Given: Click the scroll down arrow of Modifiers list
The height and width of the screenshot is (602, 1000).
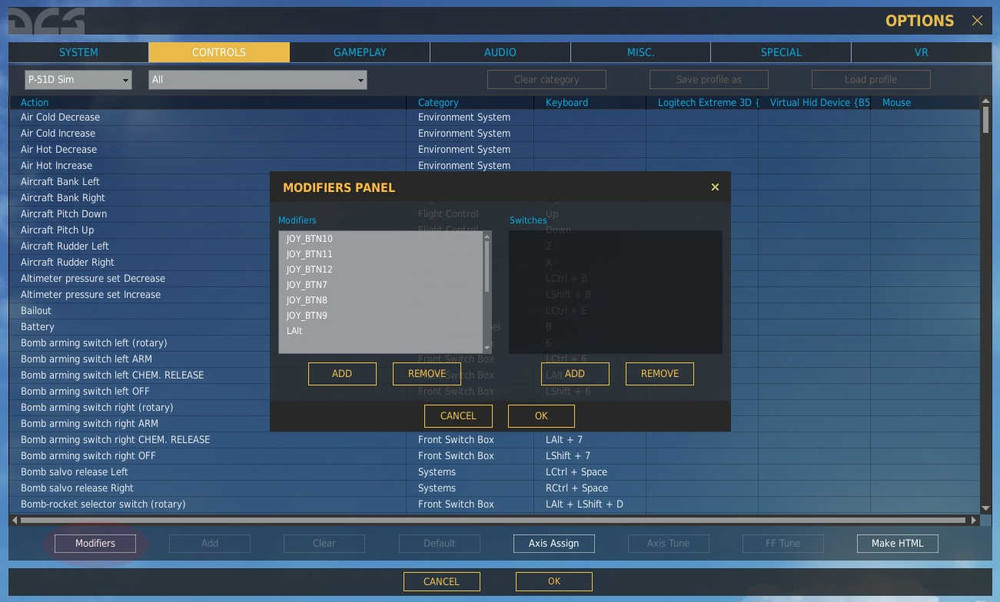Looking at the screenshot, I should click(x=487, y=348).
